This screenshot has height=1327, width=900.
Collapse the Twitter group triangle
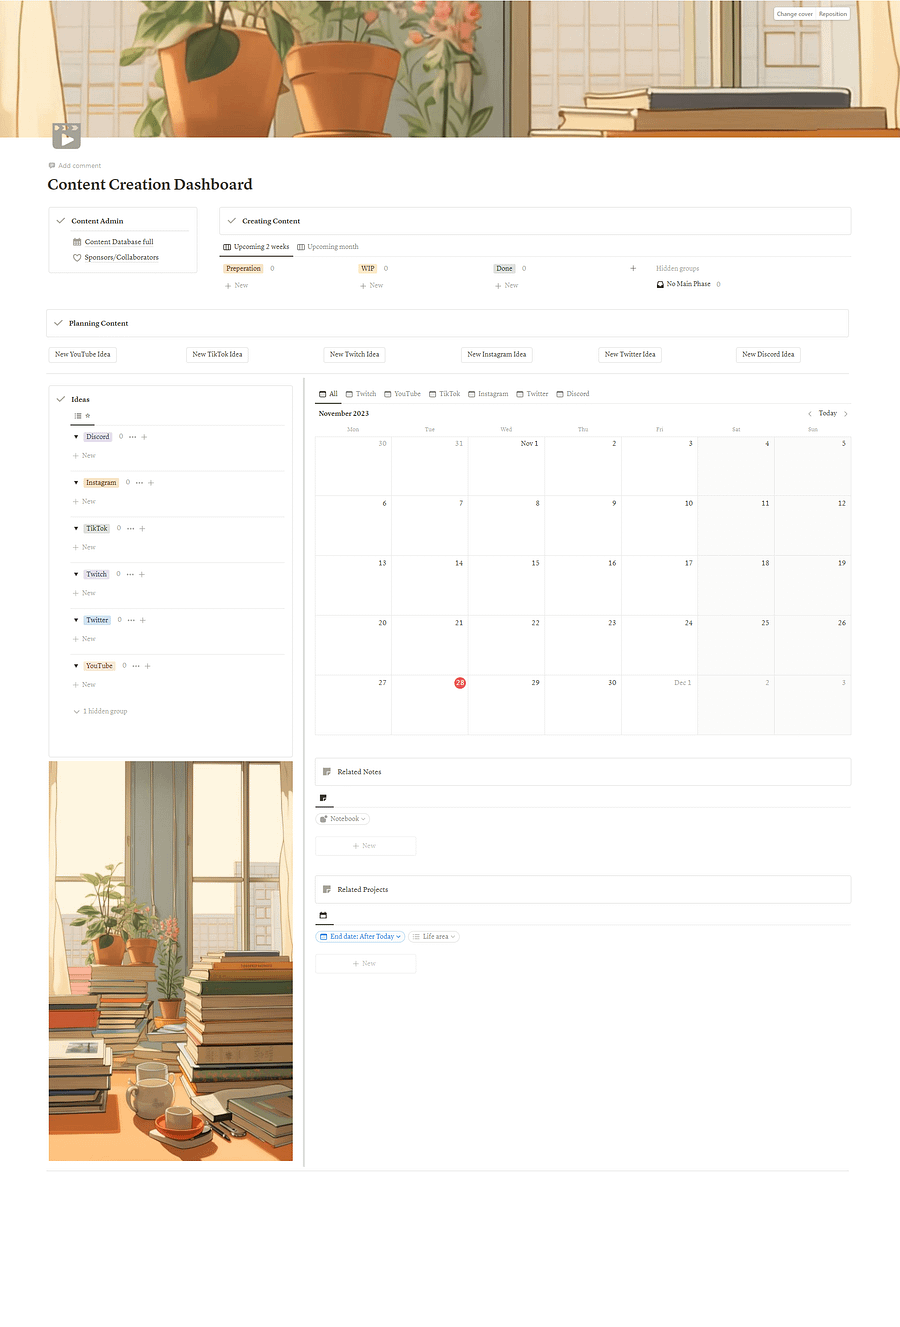click(76, 620)
